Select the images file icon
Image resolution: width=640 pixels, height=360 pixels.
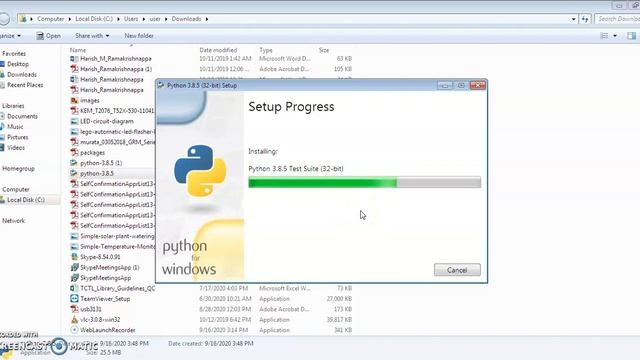point(74,100)
